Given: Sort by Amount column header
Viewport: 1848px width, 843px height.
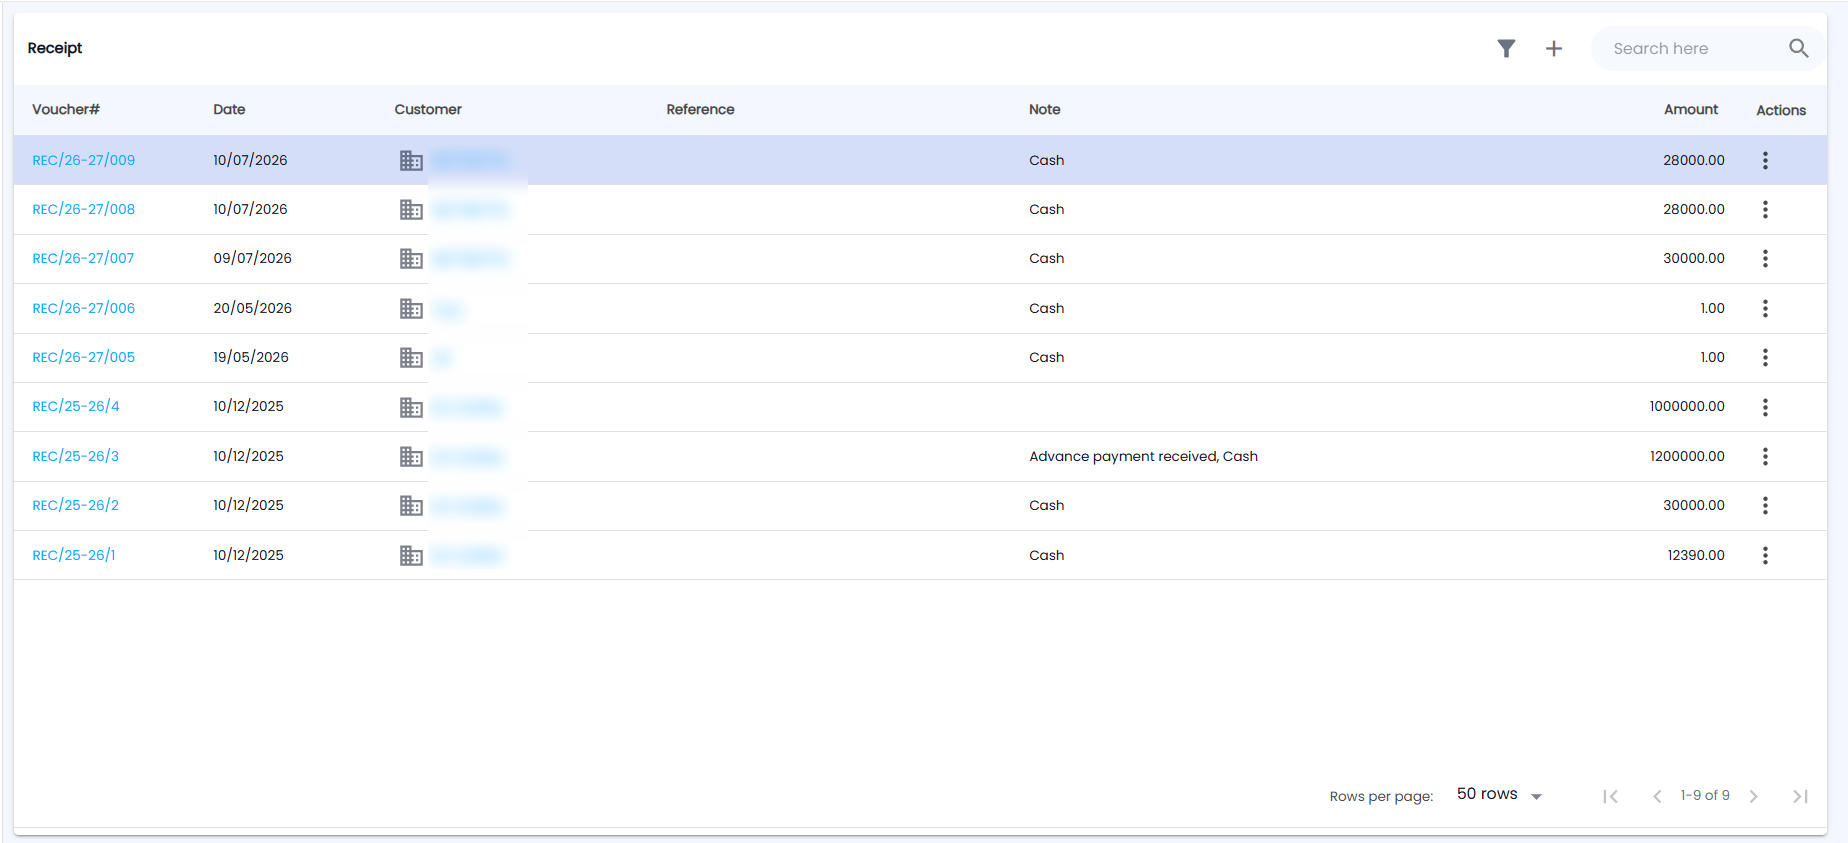Looking at the screenshot, I should click(x=1691, y=109).
